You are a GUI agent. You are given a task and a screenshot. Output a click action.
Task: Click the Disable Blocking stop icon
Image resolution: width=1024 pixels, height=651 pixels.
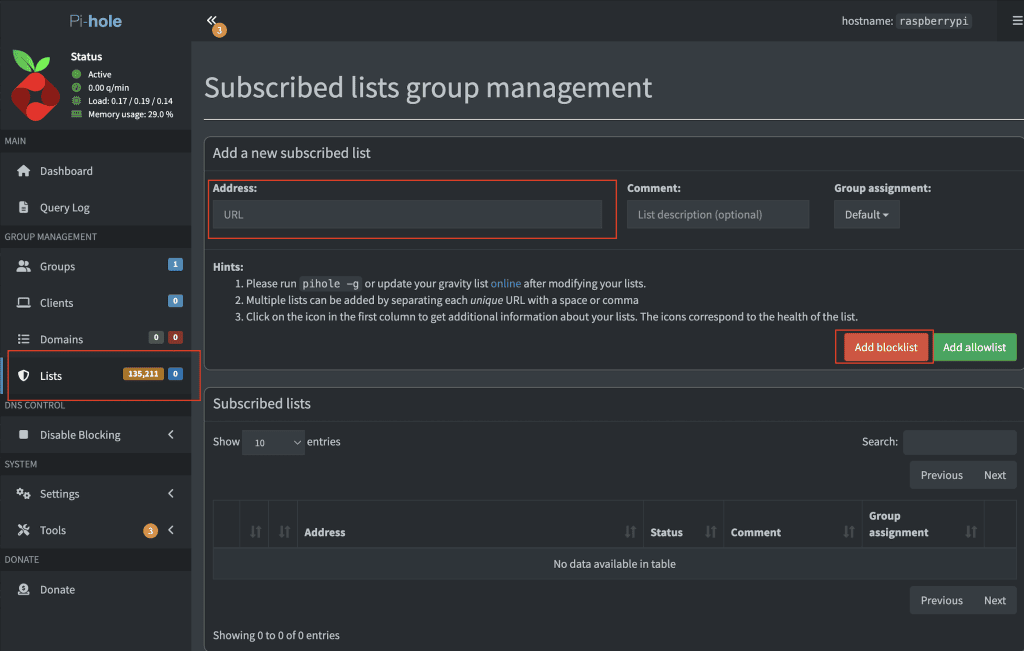(x=24, y=435)
